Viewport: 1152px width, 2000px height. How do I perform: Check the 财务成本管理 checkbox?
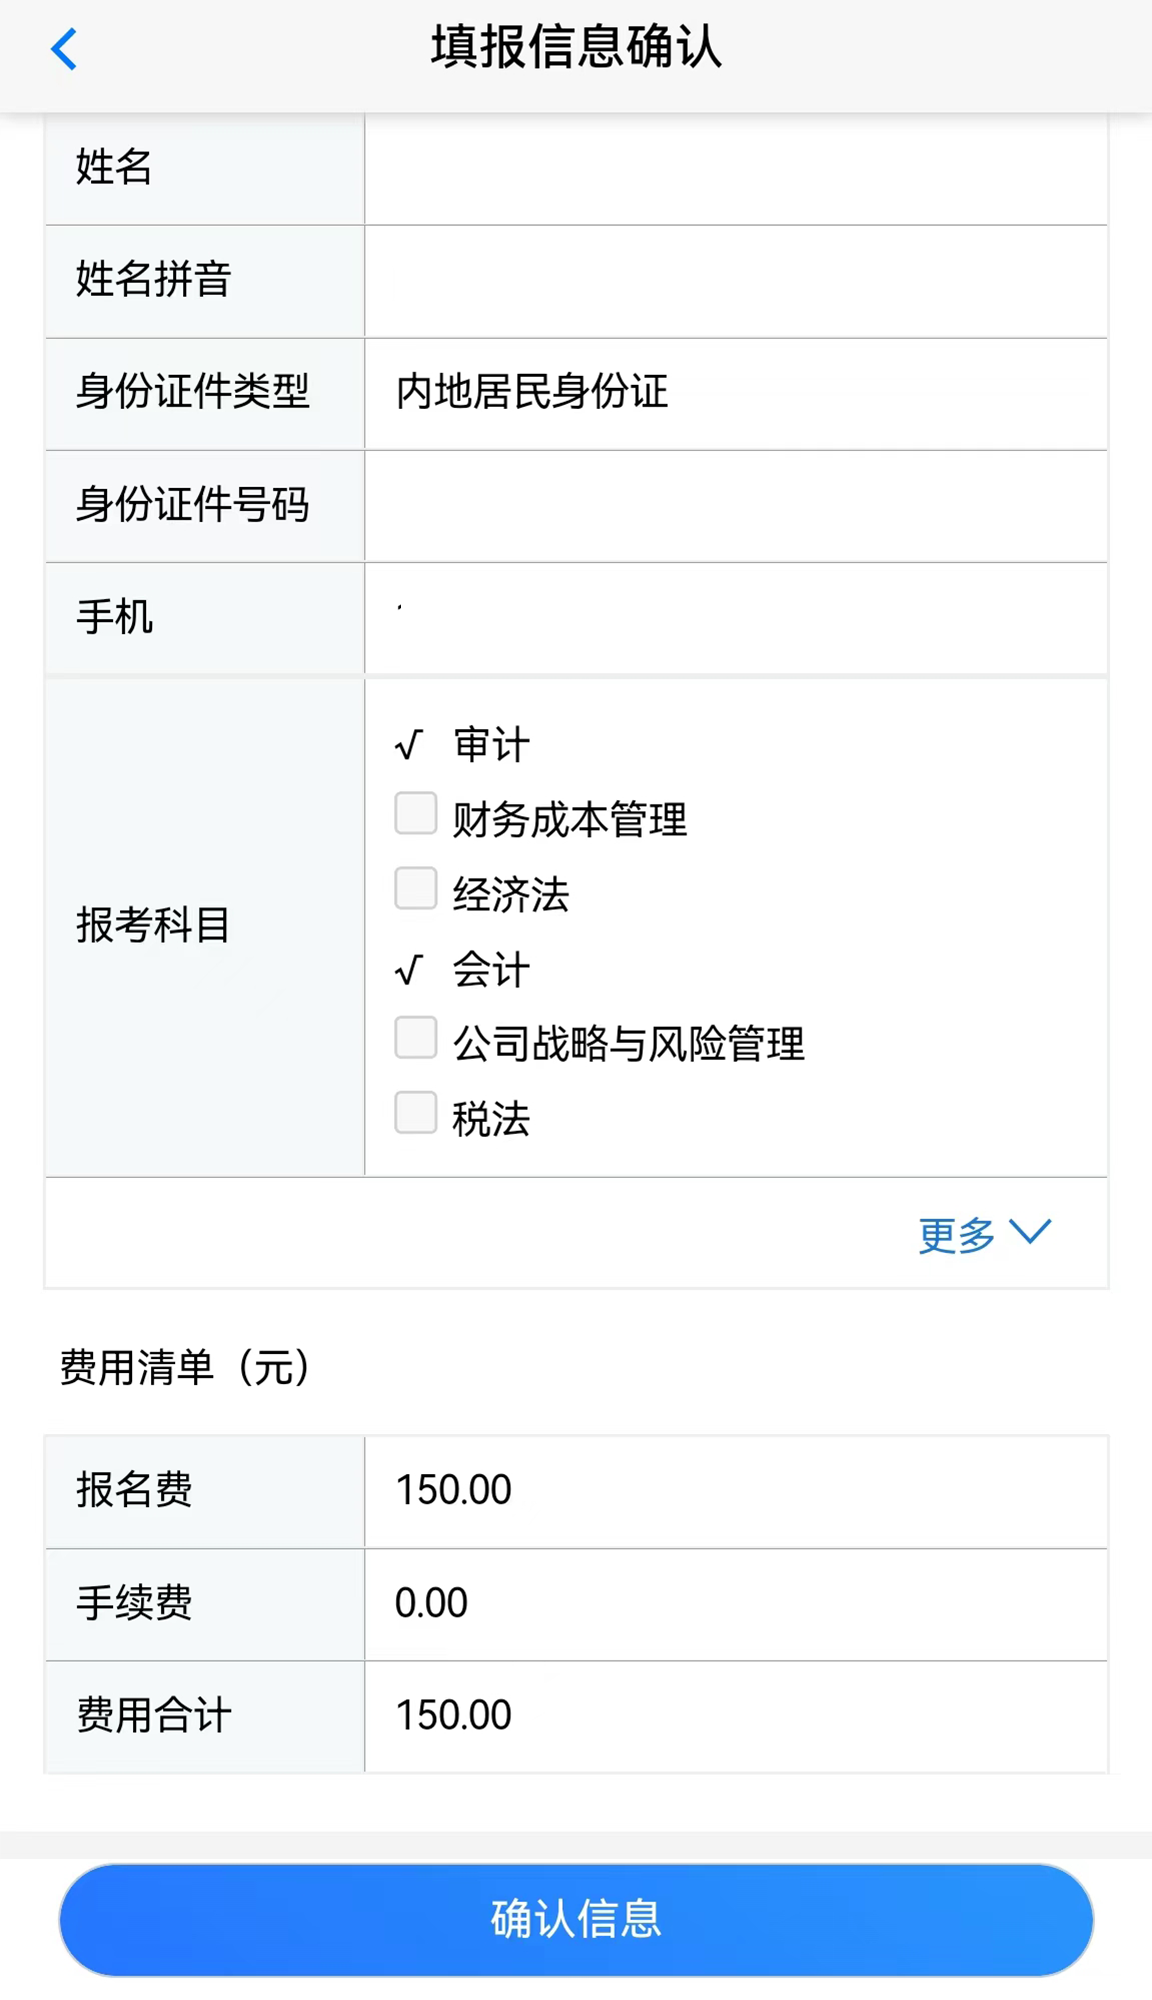coord(415,814)
